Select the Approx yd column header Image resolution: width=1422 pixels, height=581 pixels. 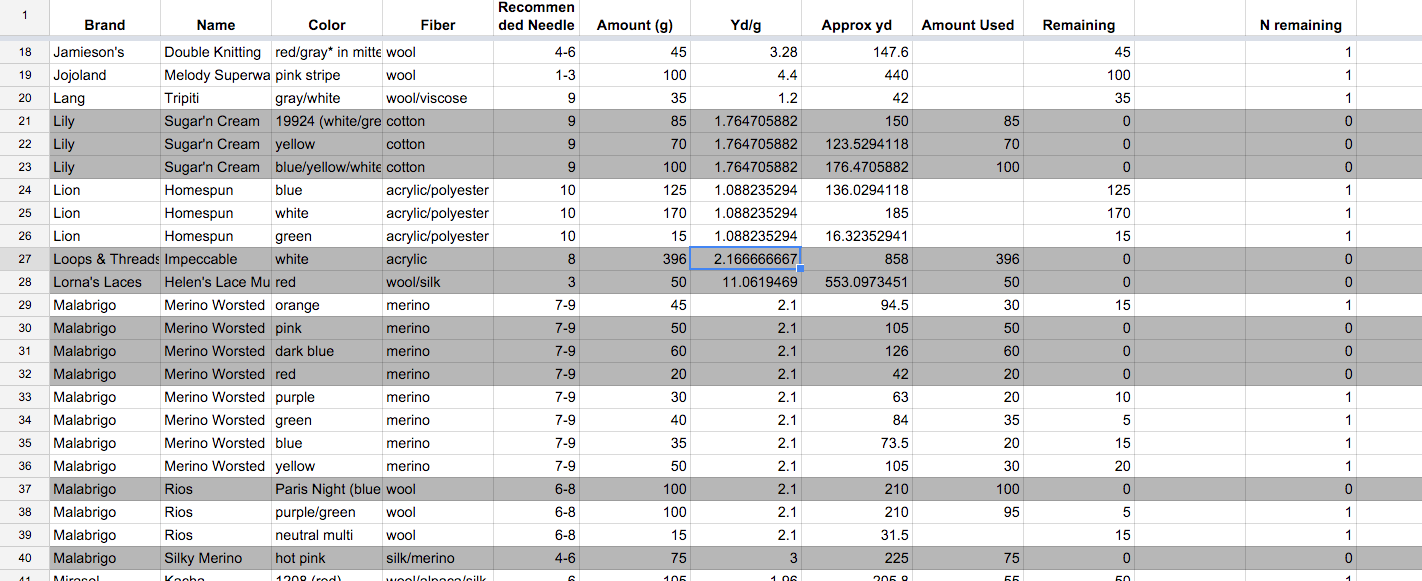pyautogui.click(x=856, y=25)
